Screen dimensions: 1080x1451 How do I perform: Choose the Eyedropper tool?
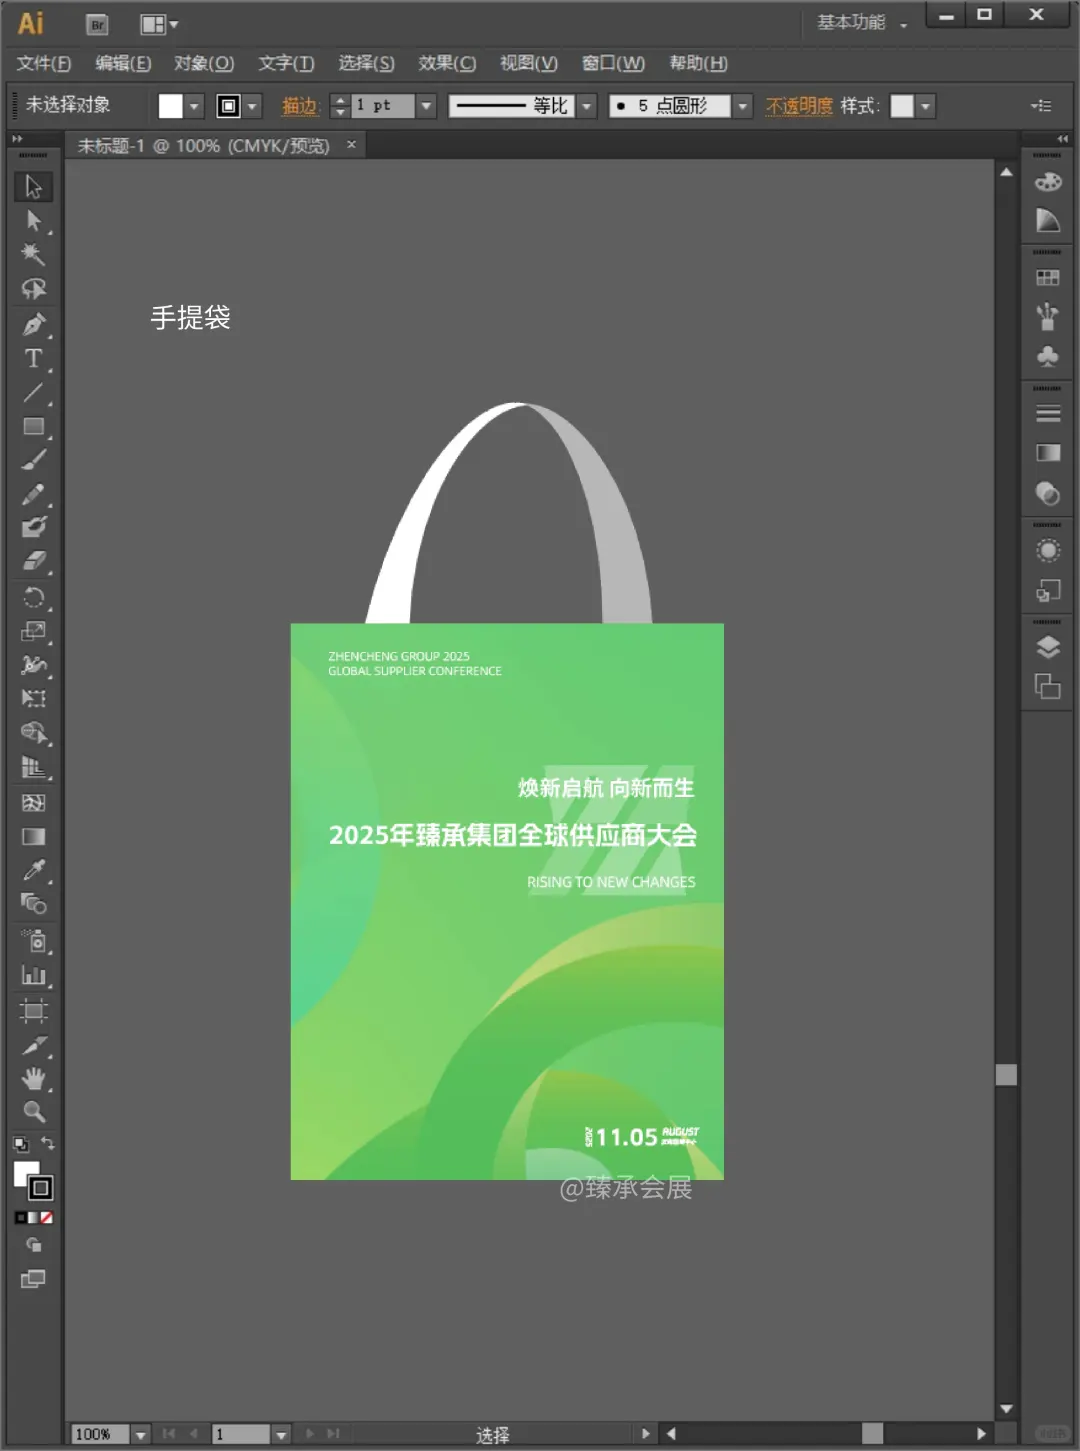point(33,871)
